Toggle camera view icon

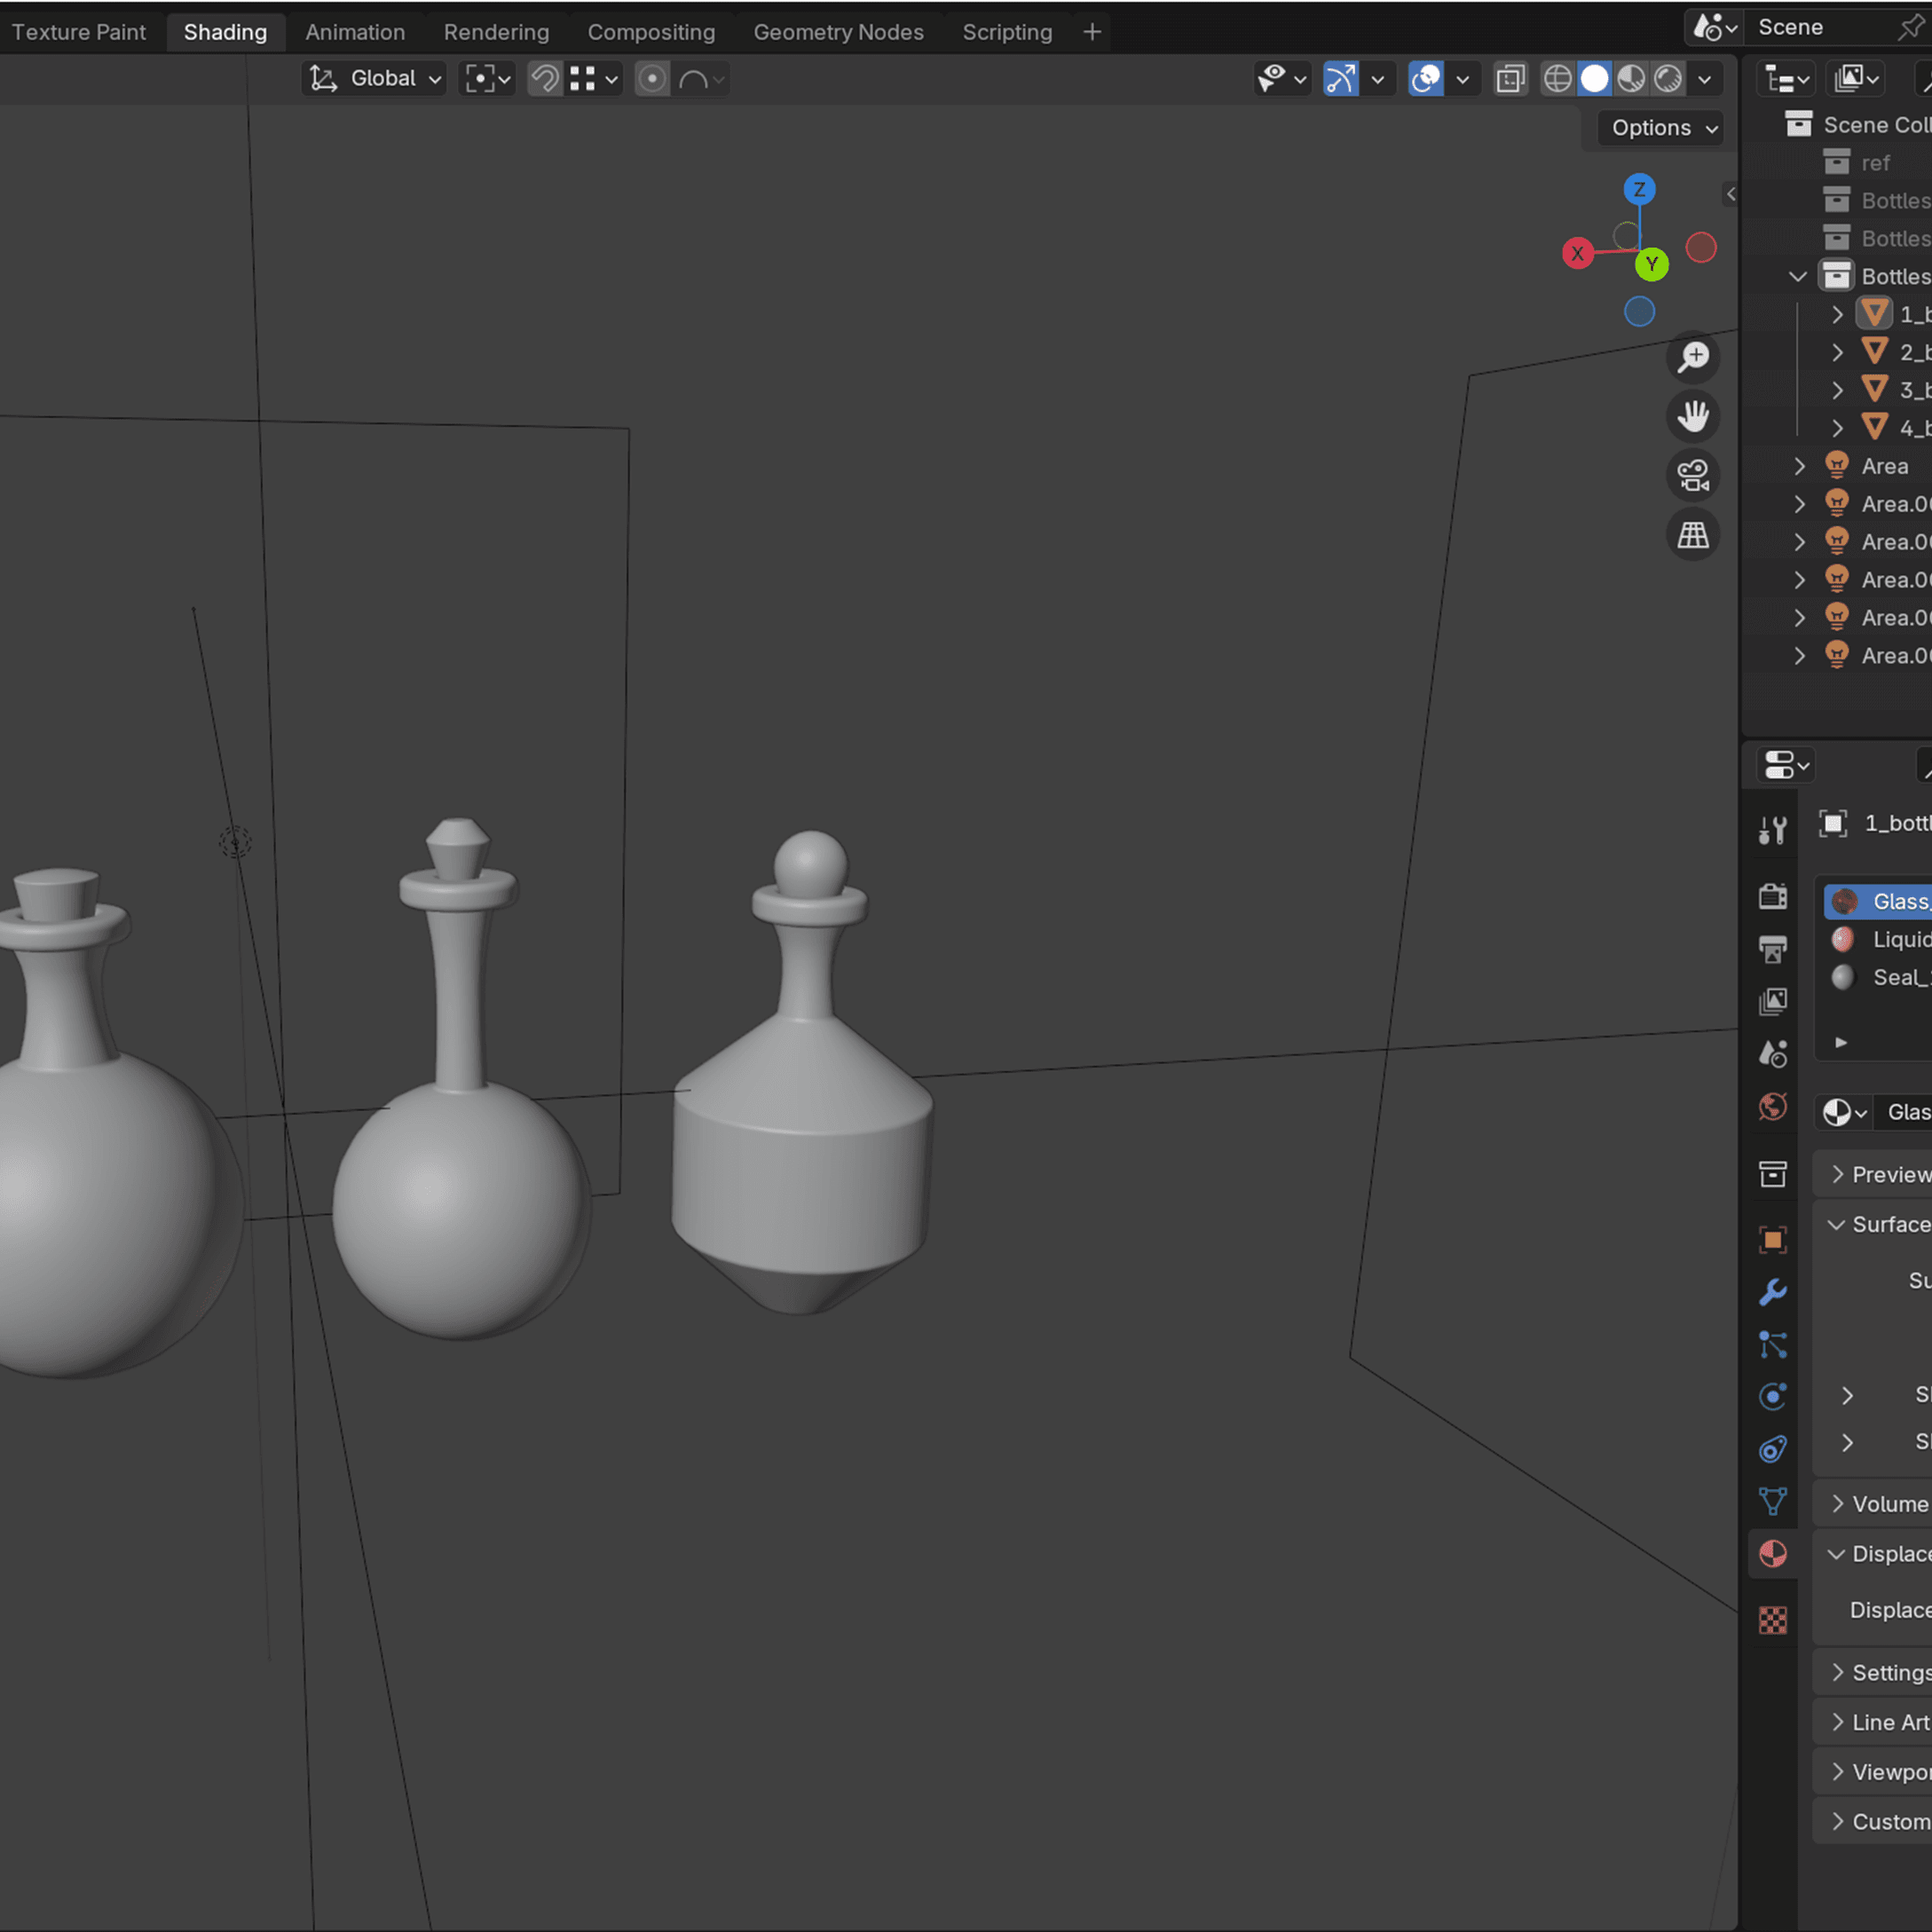coord(1693,475)
